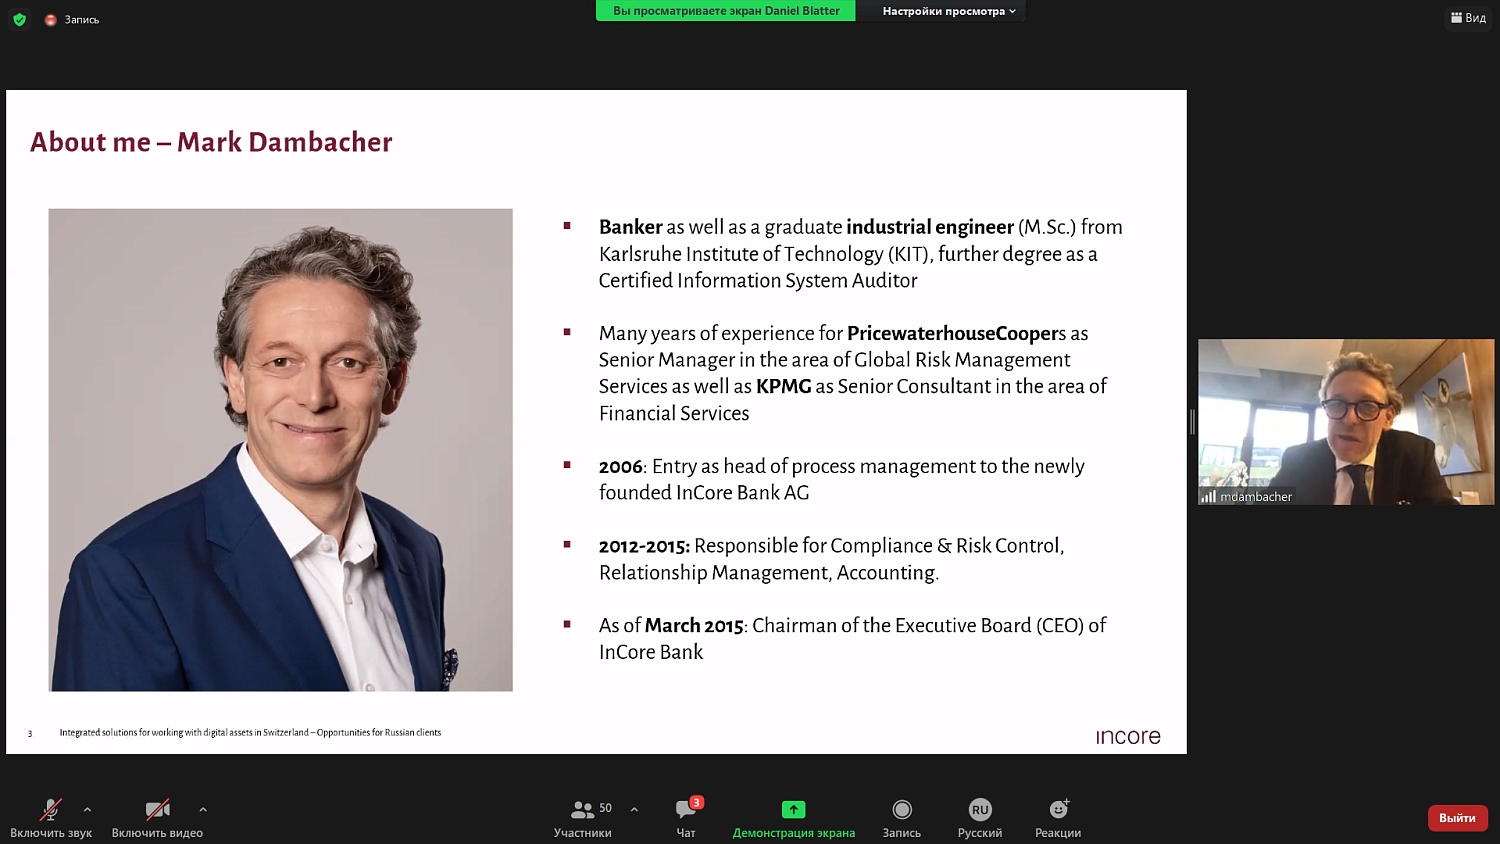This screenshot has height=844, width=1500.
Task: Open Русский language interpretation selector
Action: coord(980,817)
